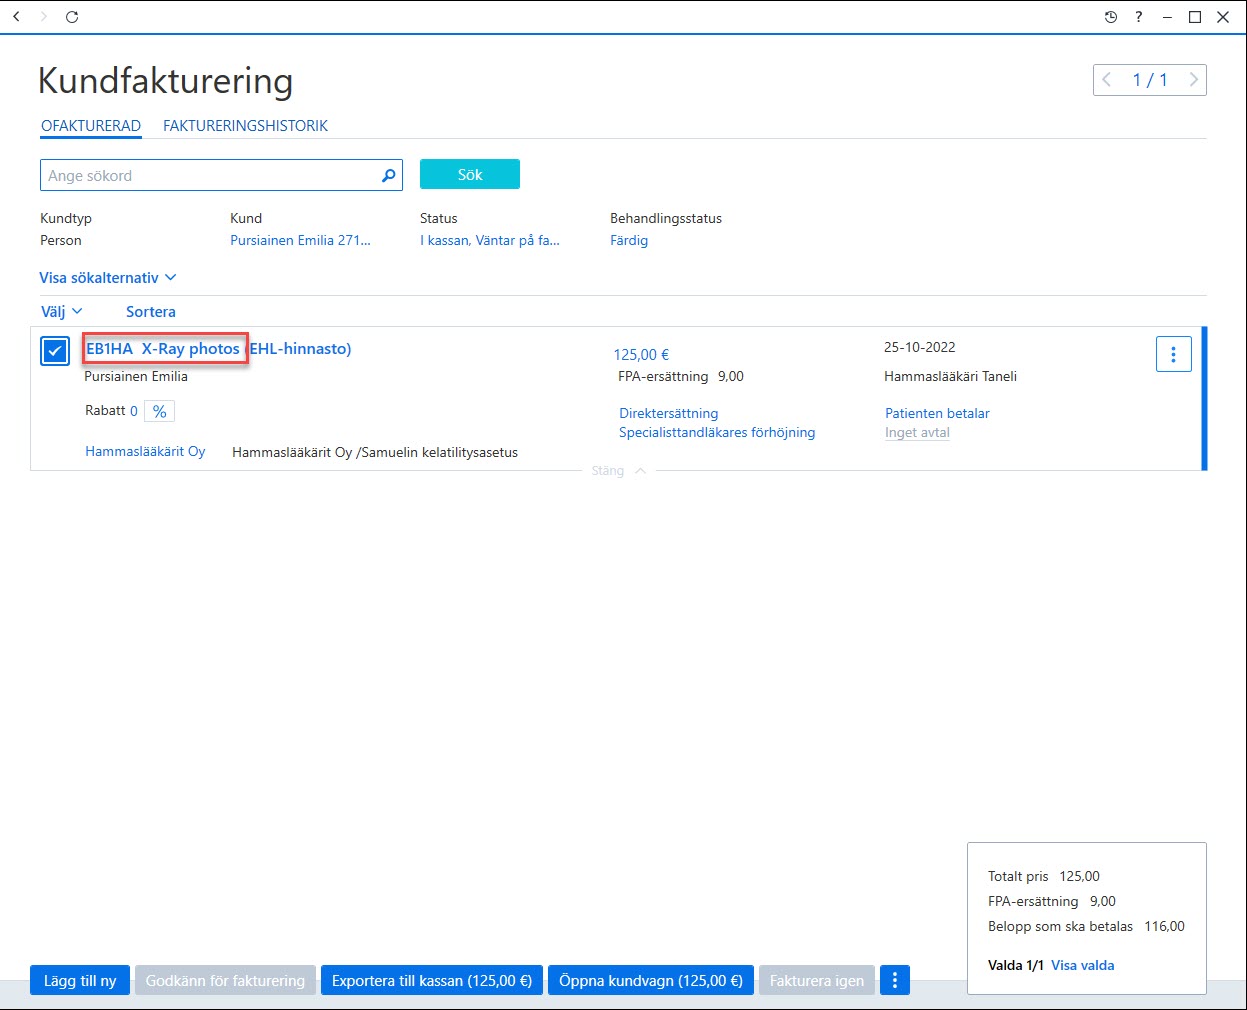Expand Visa sökalternativ search options
Screen dimensions: 1247x1010
pos(108,278)
